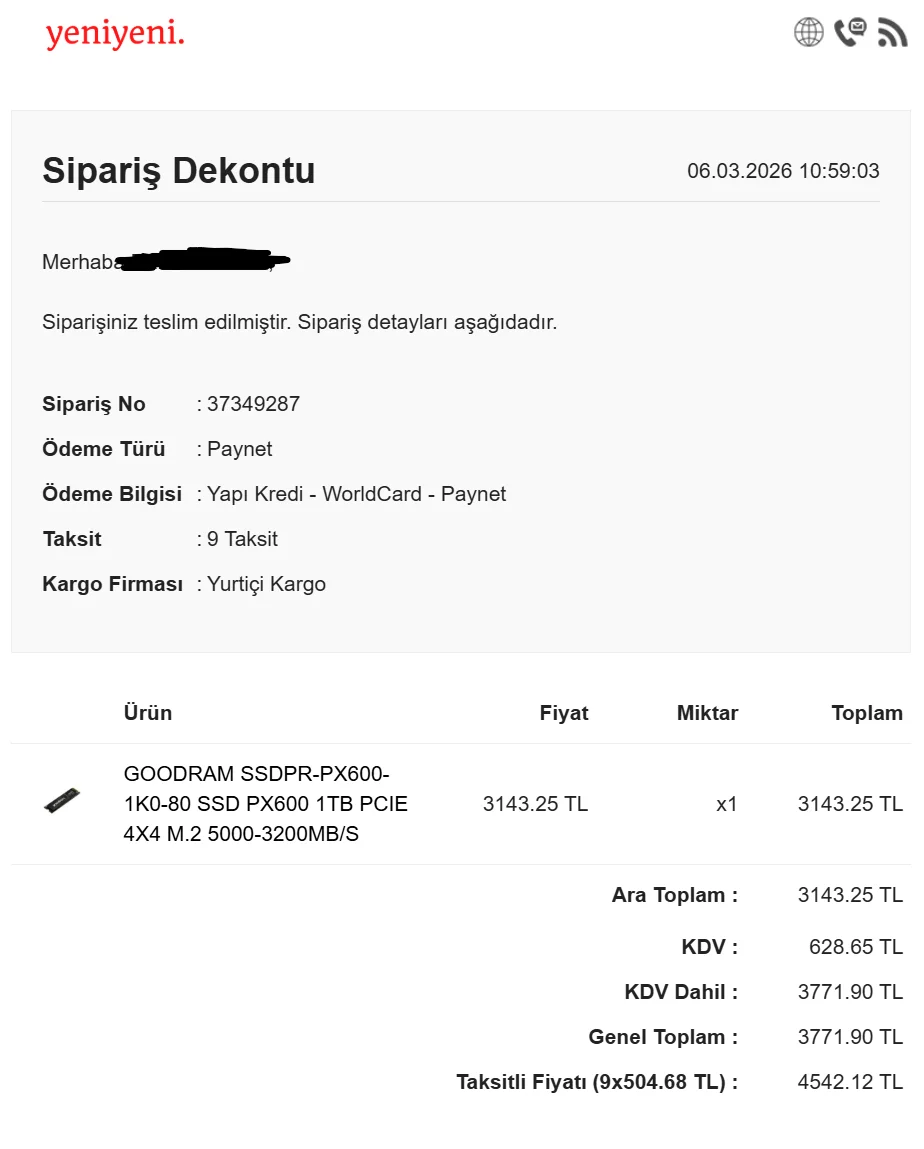Click the Ürün column header
The image size is (924, 1149).
tap(148, 713)
